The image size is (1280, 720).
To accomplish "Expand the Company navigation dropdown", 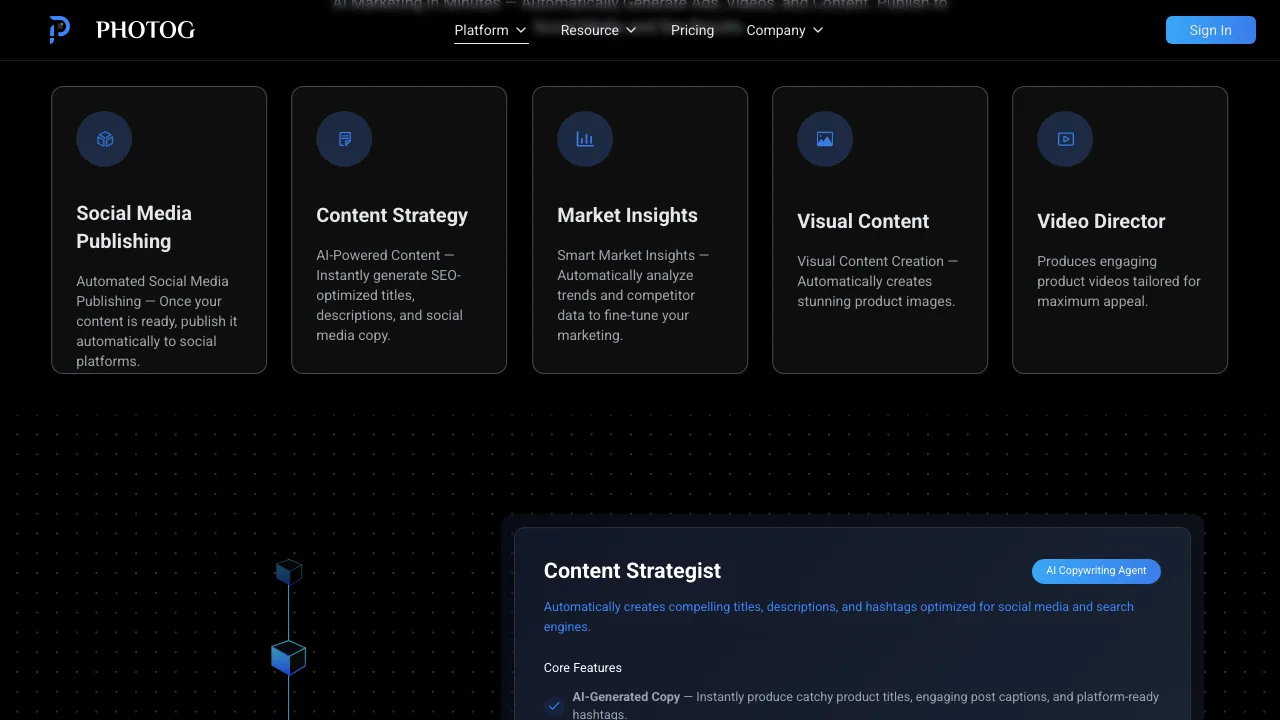I will [x=784, y=30].
